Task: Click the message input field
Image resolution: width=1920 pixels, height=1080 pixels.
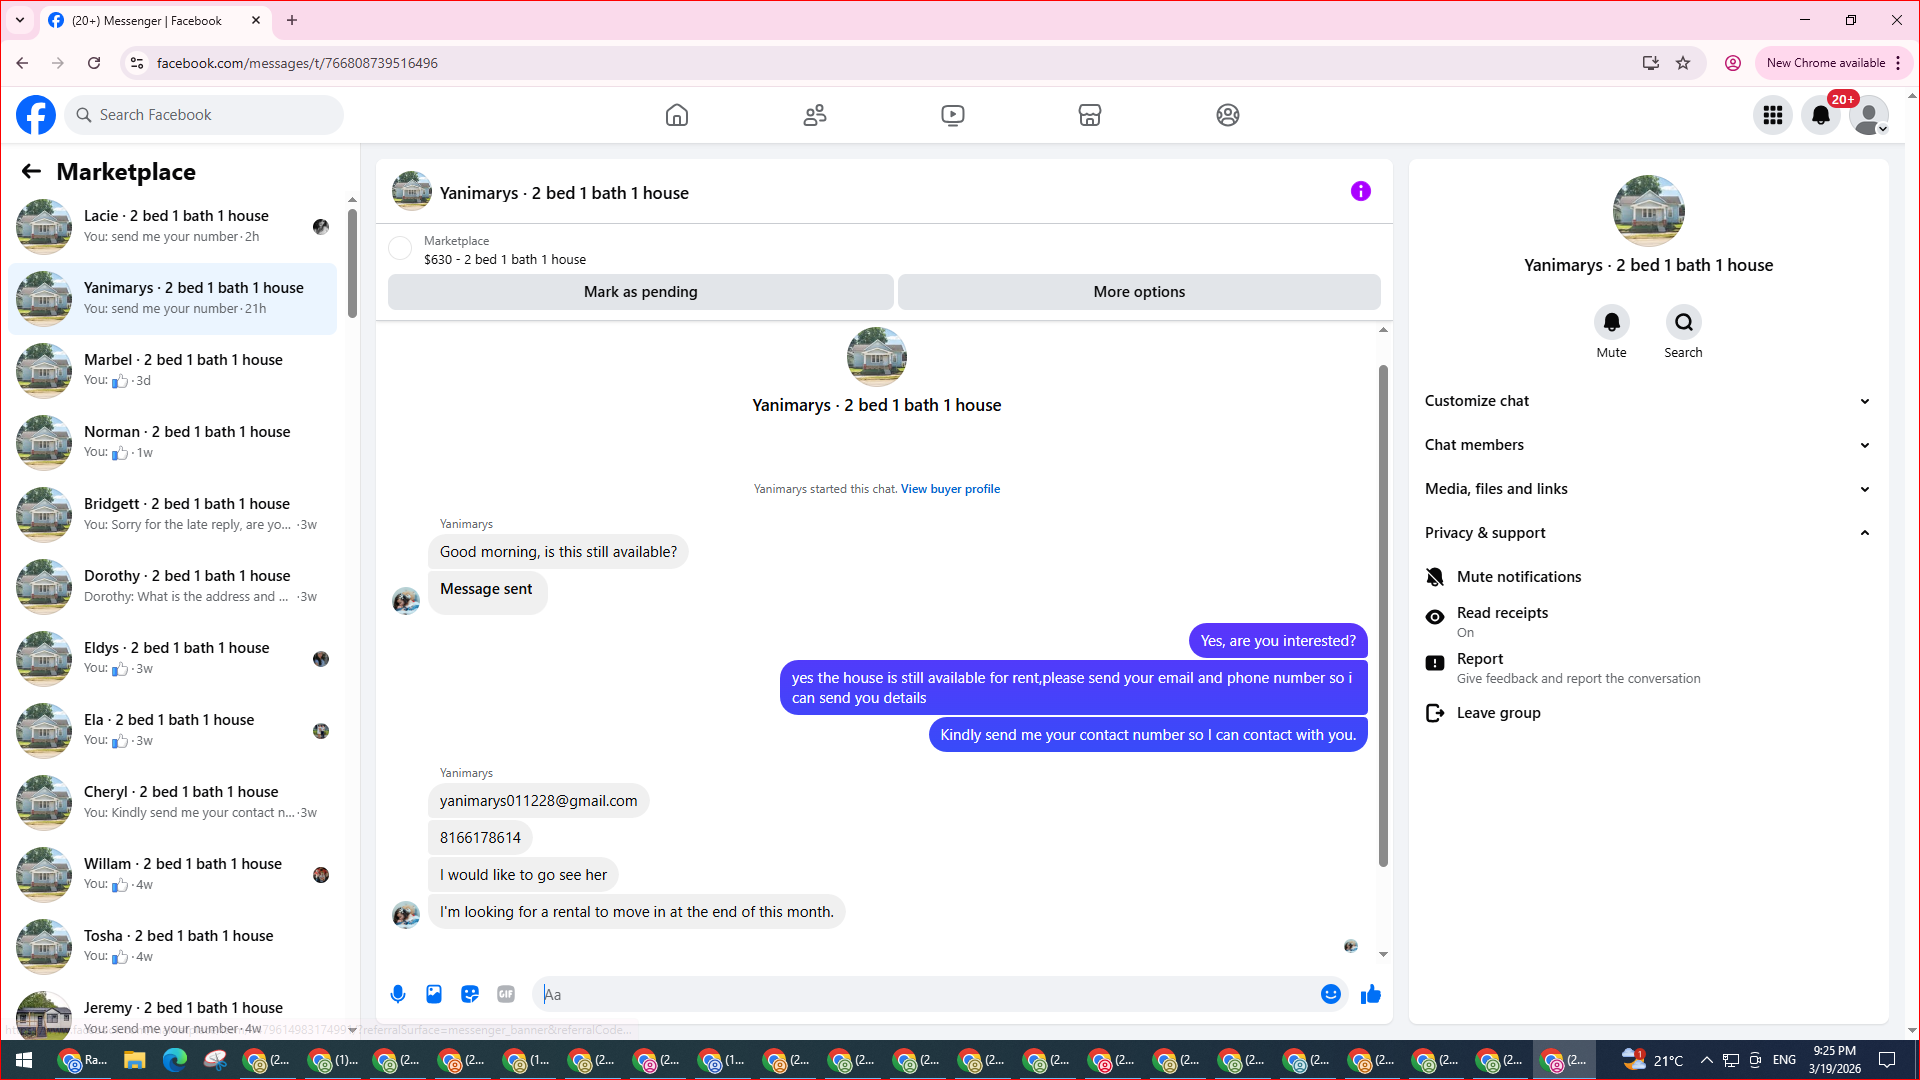Action: click(x=925, y=994)
